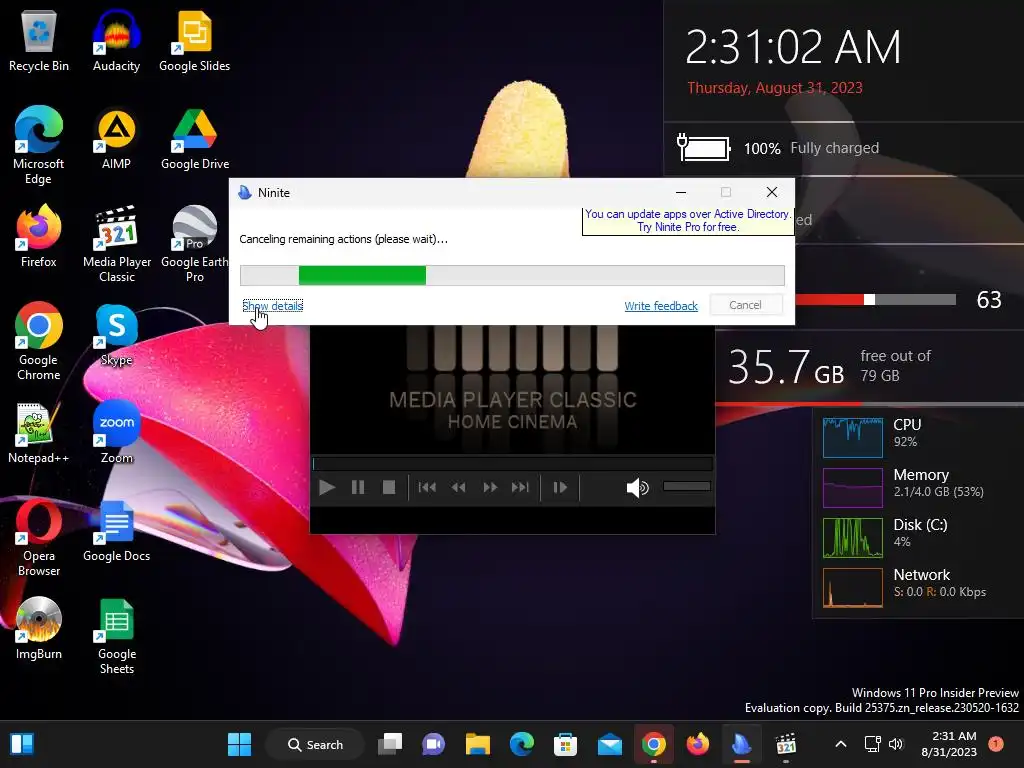1024x768 pixels.
Task: Select the AIMP desktop shortcut
Action: pos(116,138)
